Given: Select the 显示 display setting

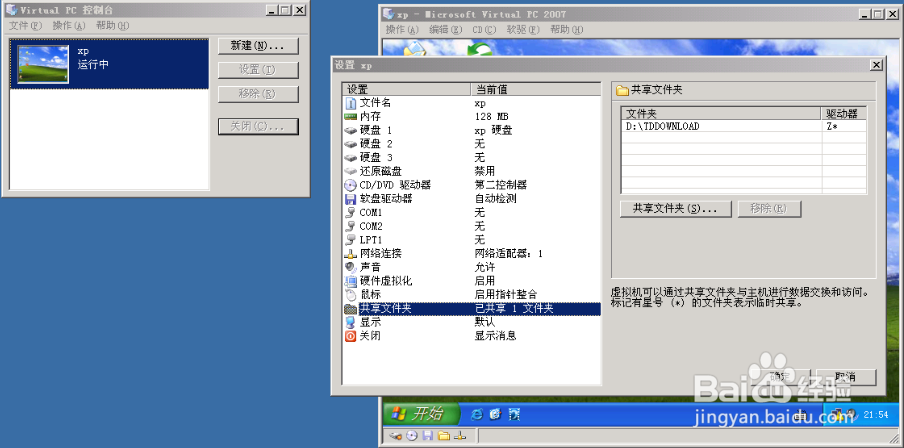Looking at the screenshot, I should 472,322.
